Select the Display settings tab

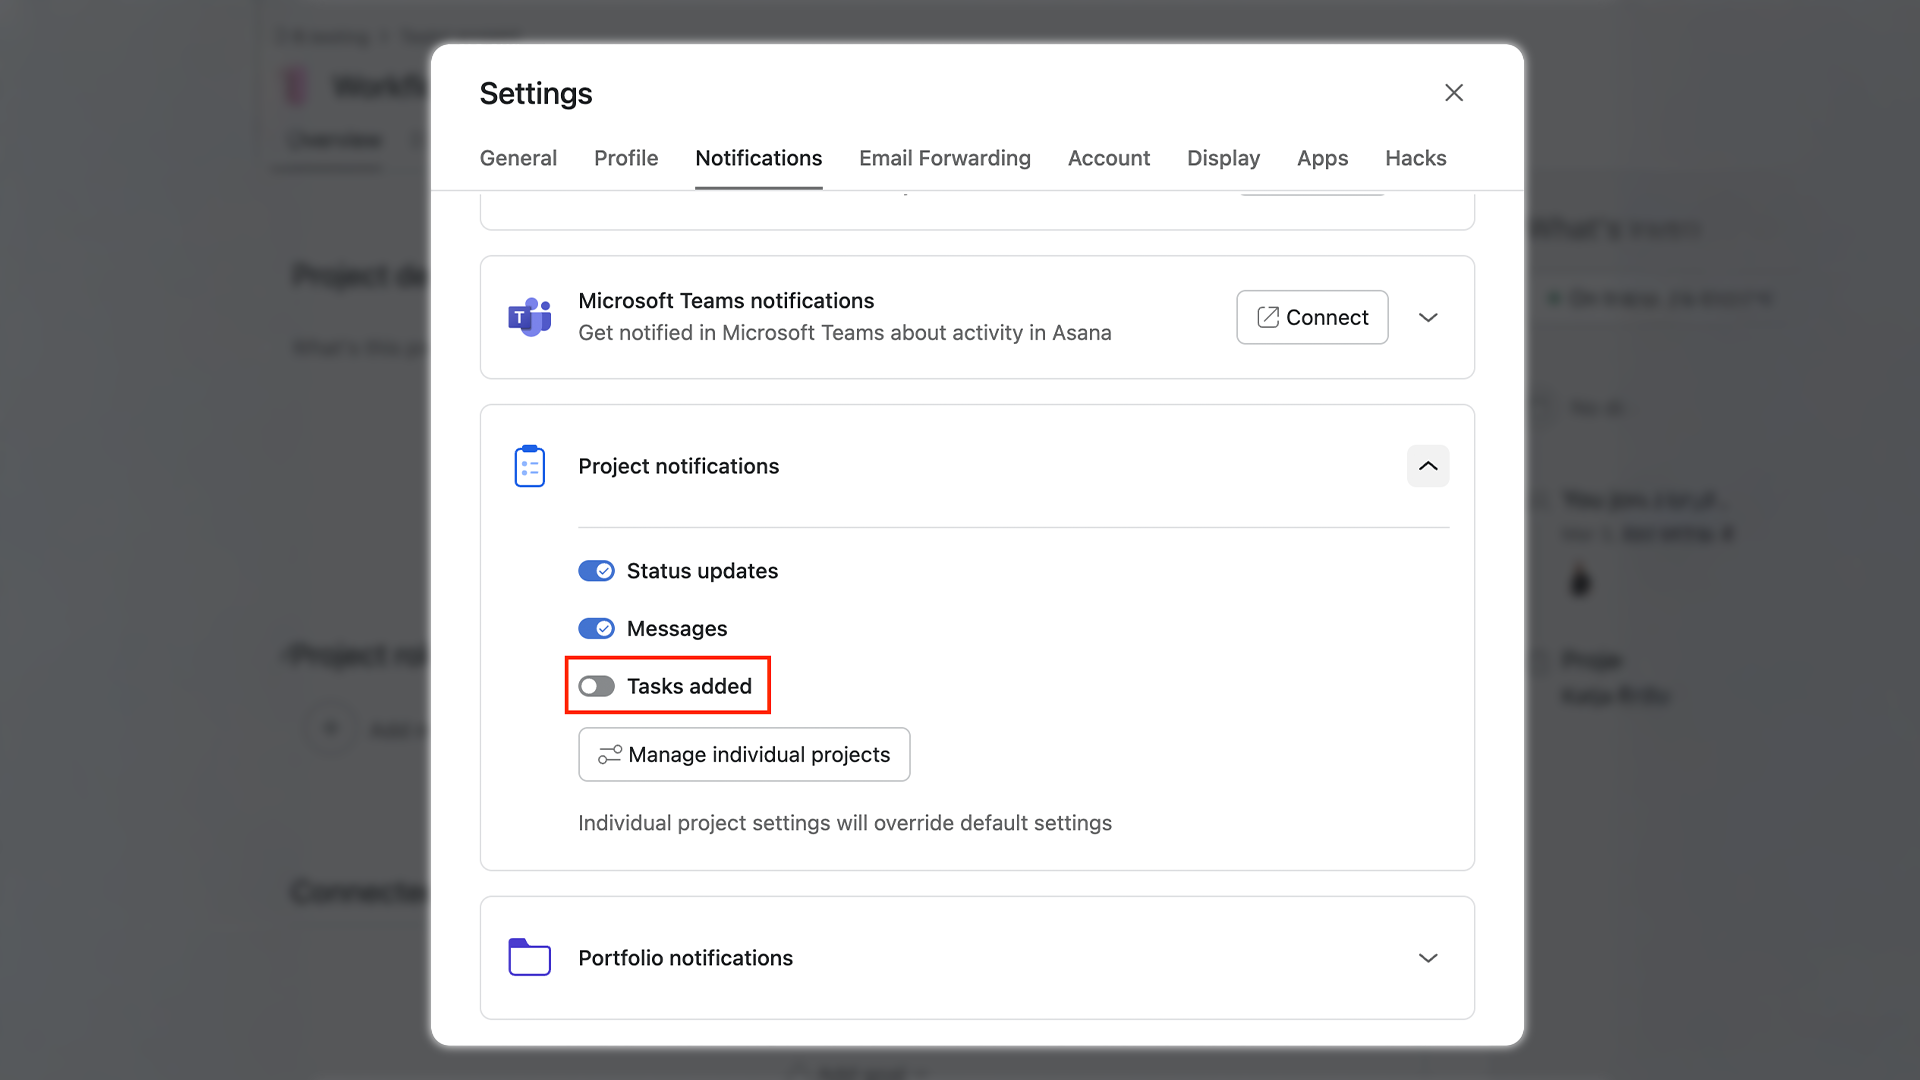tap(1223, 158)
